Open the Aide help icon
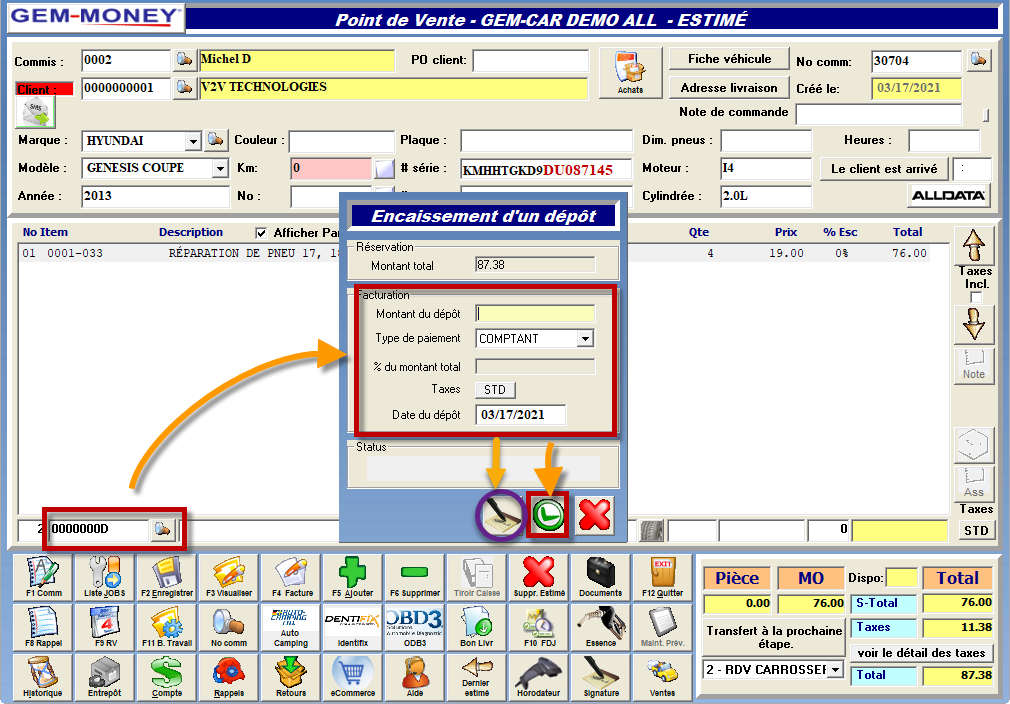The image size is (1010, 704). [415, 677]
